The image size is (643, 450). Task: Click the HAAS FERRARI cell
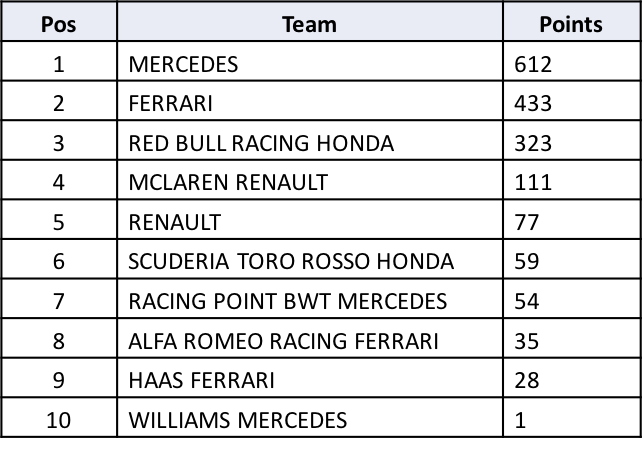(310, 378)
